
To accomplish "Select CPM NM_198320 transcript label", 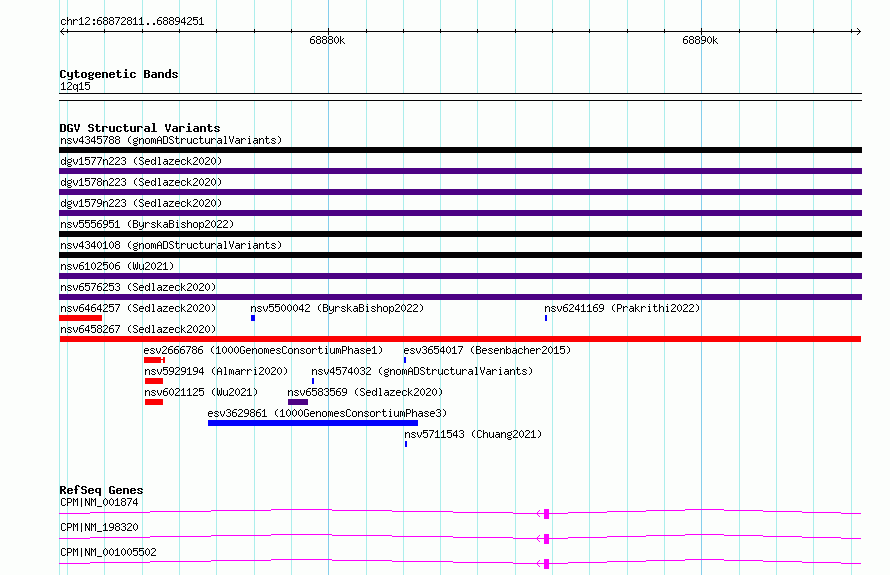I will click(x=99, y=527).
